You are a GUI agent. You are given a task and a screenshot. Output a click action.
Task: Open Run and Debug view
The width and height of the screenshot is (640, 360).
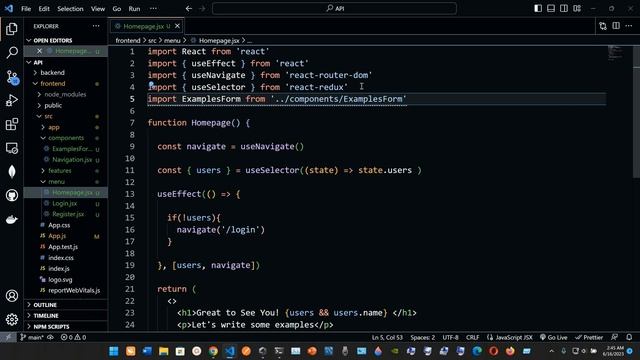pyautogui.click(x=12, y=100)
